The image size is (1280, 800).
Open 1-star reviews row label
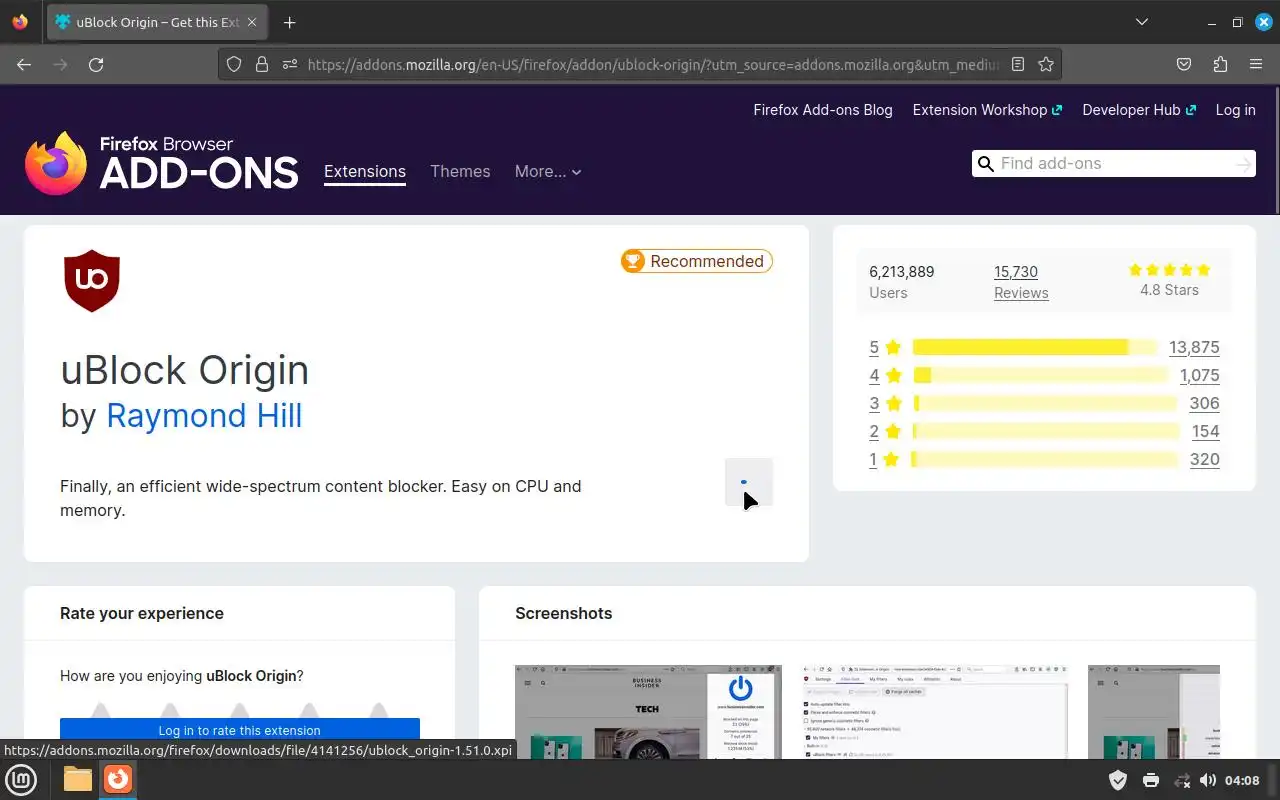pyautogui.click(x=885, y=459)
